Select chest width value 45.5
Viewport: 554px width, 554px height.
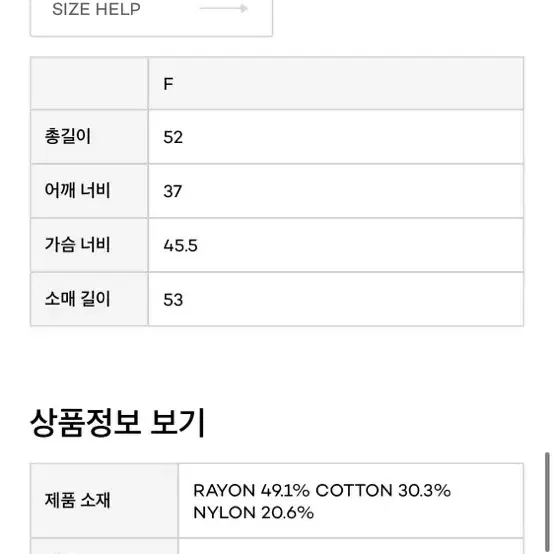pos(180,246)
